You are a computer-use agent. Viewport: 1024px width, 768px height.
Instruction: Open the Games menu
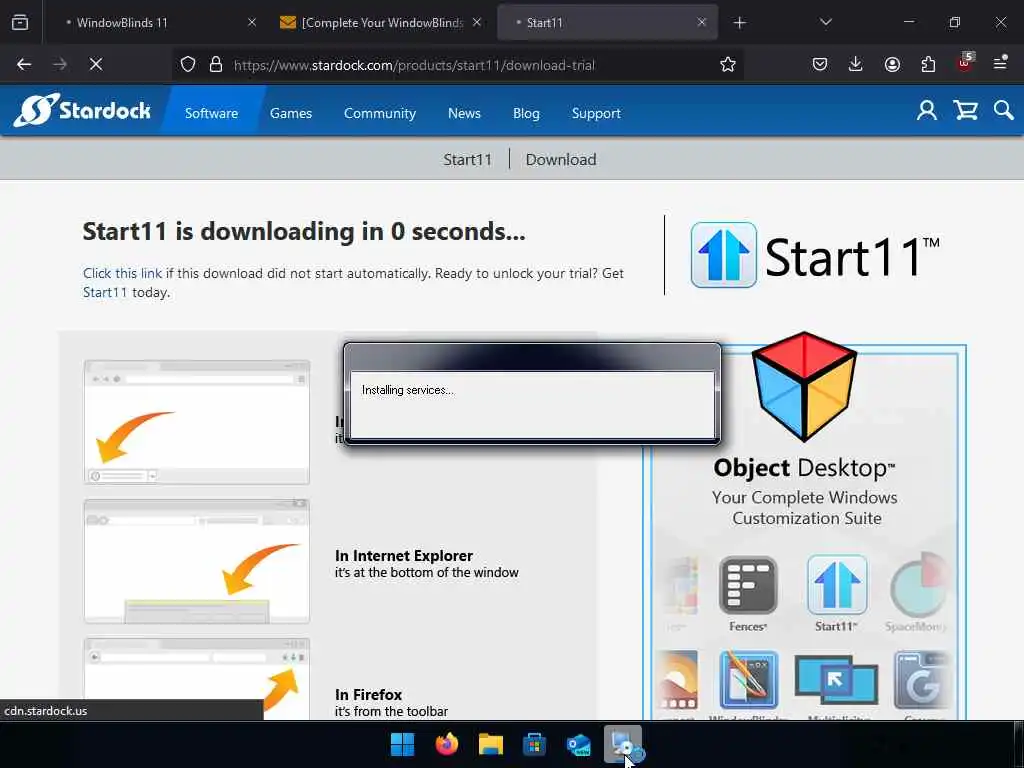[x=291, y=113]
